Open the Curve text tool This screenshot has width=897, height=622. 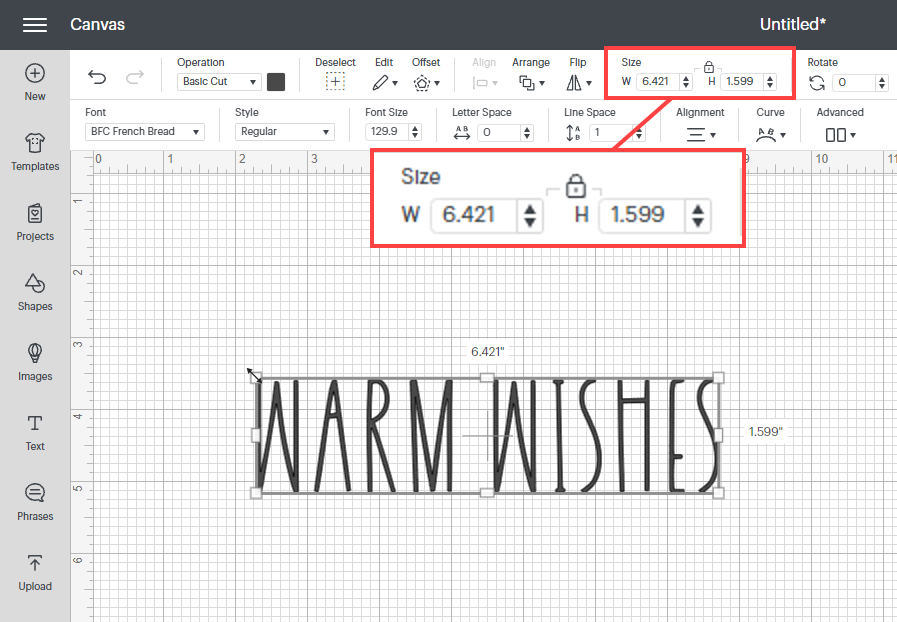tap(771, 135)
